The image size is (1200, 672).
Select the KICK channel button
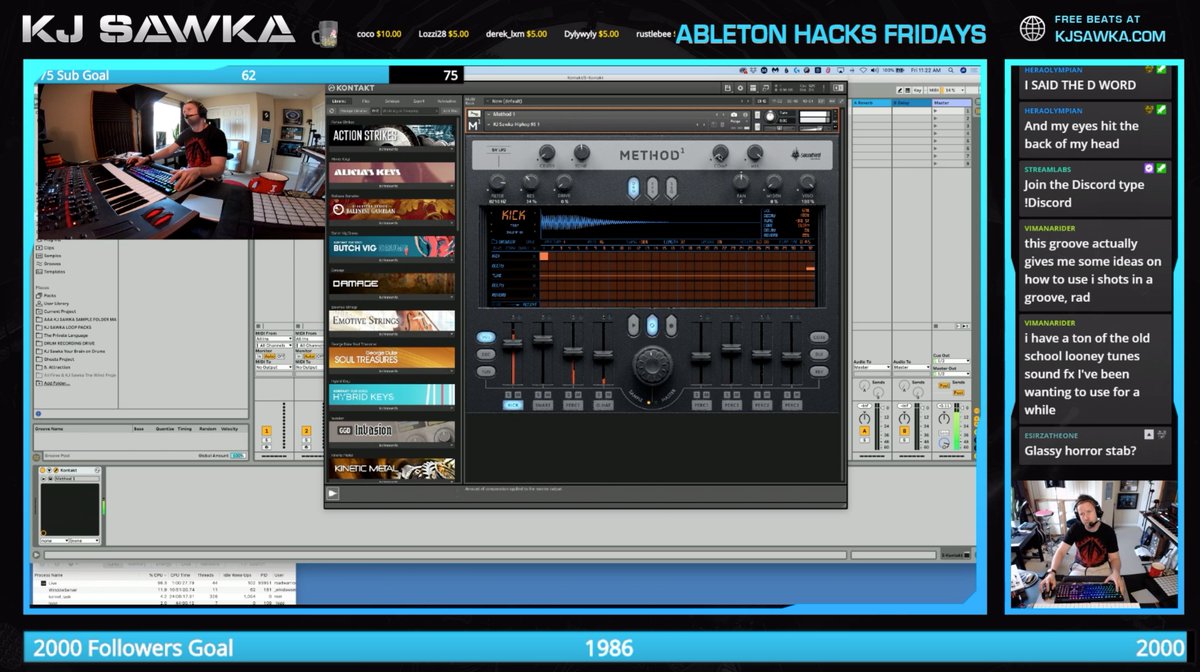(x=513, y=405)
